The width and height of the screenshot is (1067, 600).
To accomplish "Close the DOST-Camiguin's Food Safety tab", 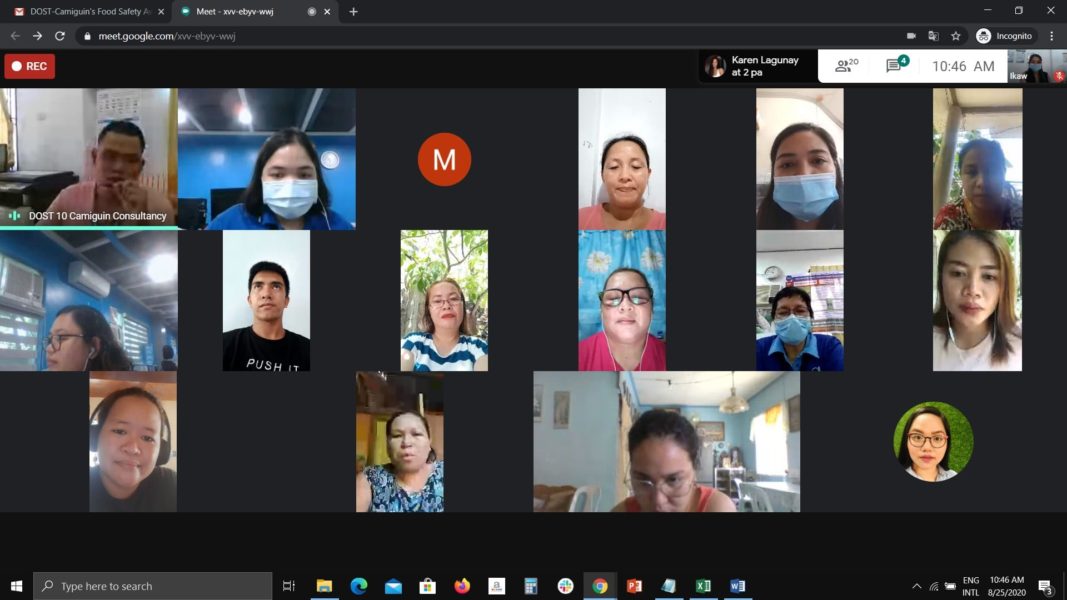I will [161, 12].
